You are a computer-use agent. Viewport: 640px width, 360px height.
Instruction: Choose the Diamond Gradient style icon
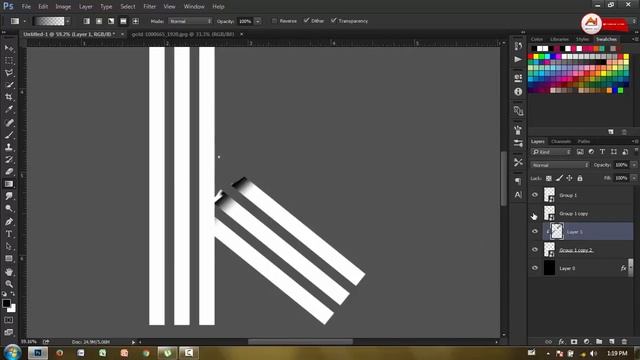click(136, 21)
